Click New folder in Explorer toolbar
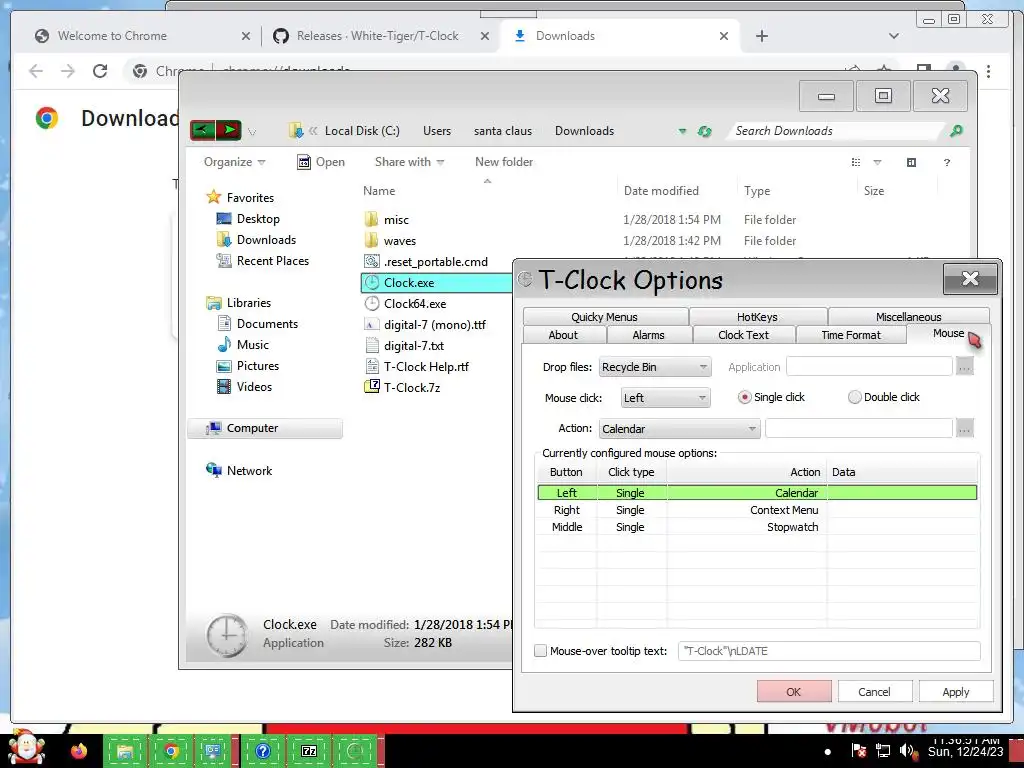The image size is (1024, 768). [x=504, y=162]
